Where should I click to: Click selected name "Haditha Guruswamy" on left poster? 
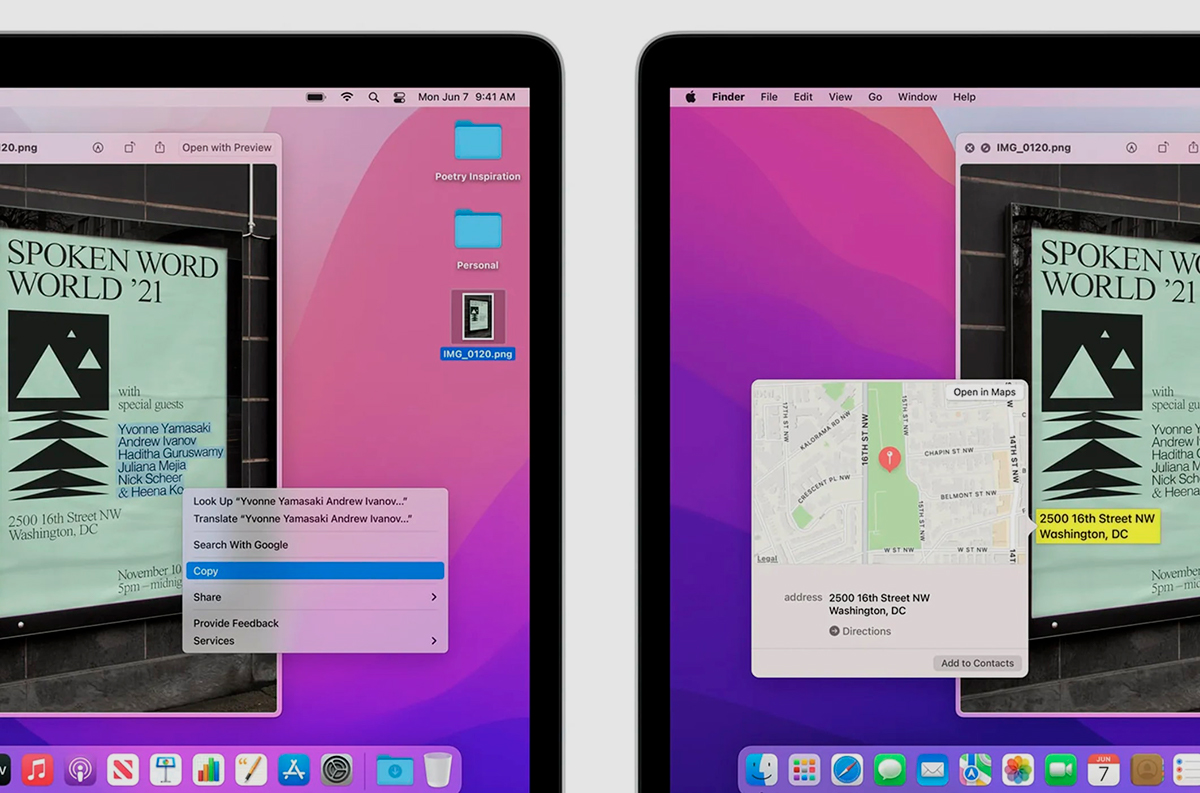171,452
